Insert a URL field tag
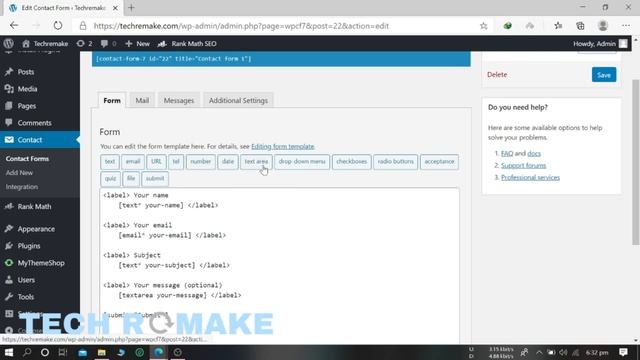This screenshot has height=360, width=640. [x=156, y=162]
